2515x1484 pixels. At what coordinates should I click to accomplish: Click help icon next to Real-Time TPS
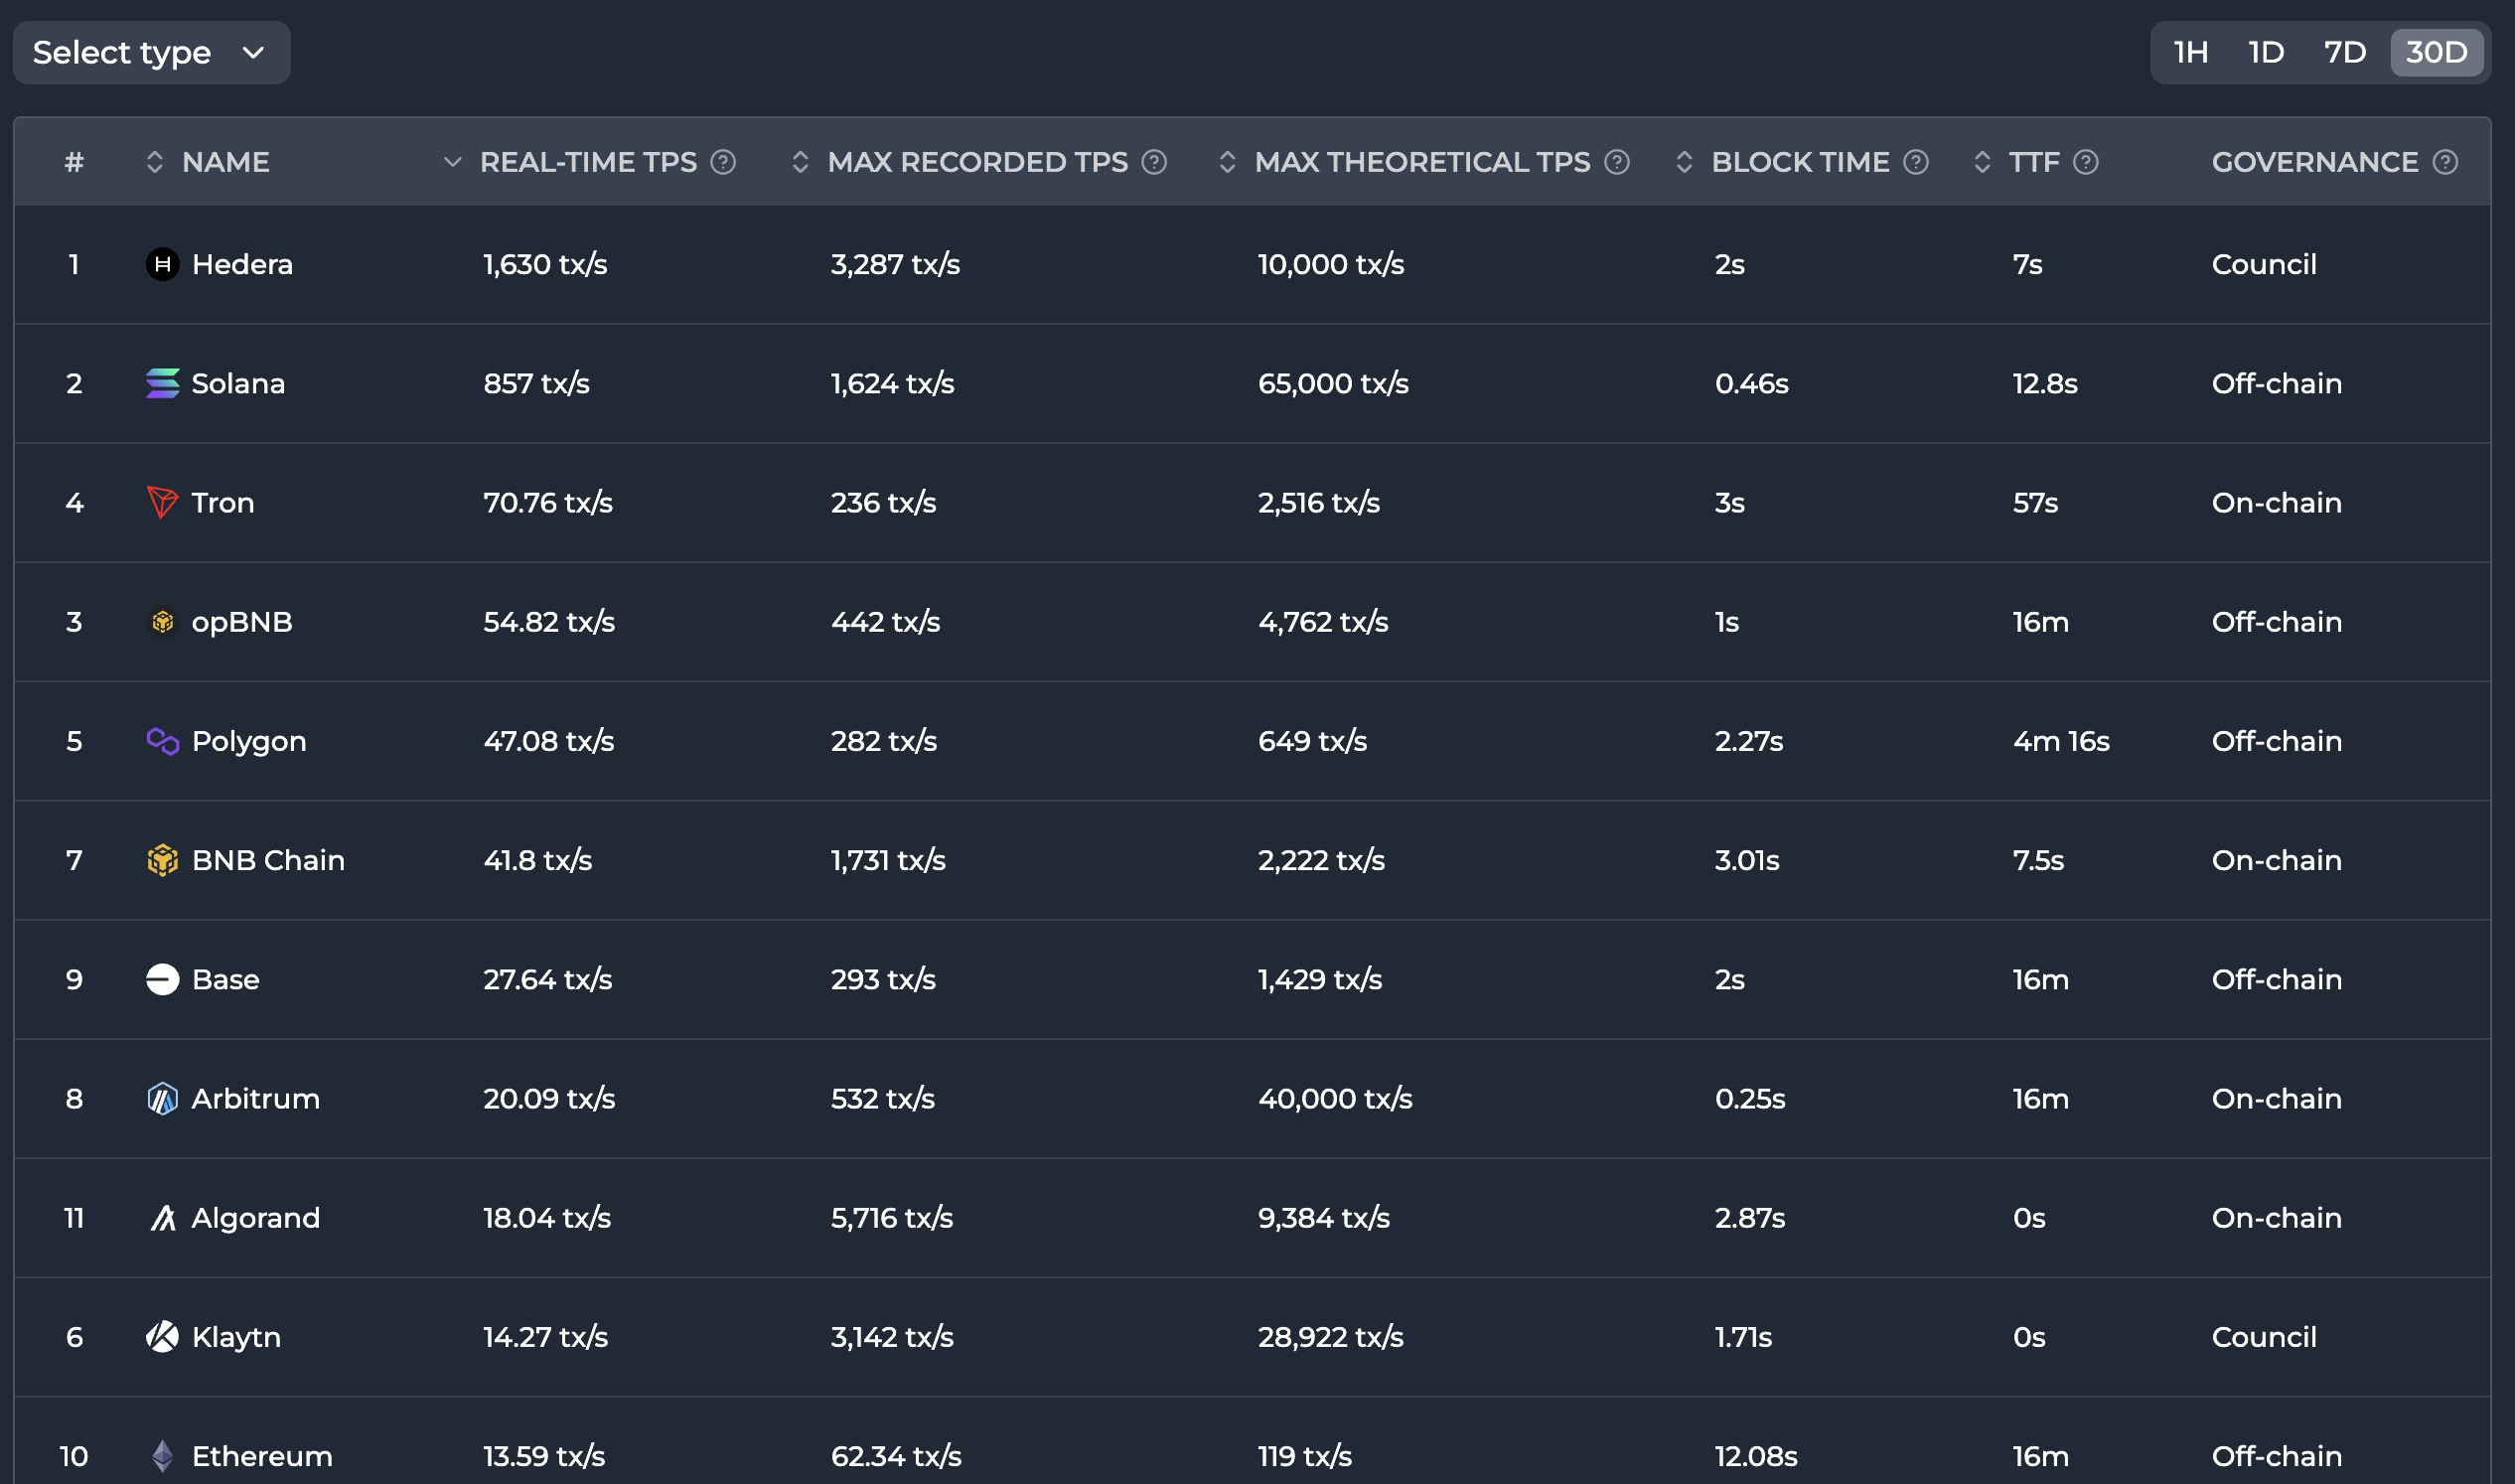pos(723,162)
